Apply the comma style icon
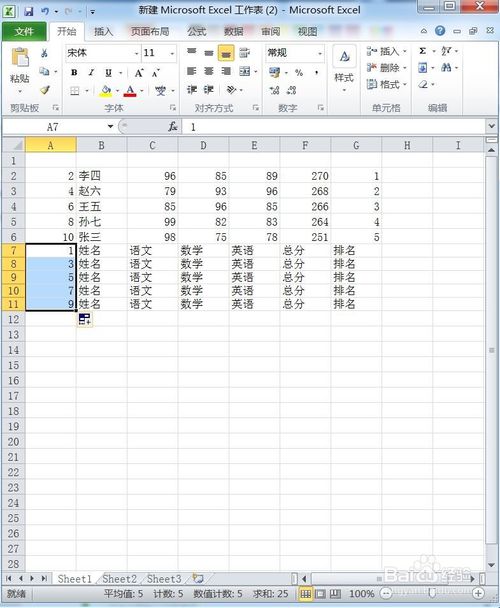The width and height of the screenshot is (500, 608). 317,73
